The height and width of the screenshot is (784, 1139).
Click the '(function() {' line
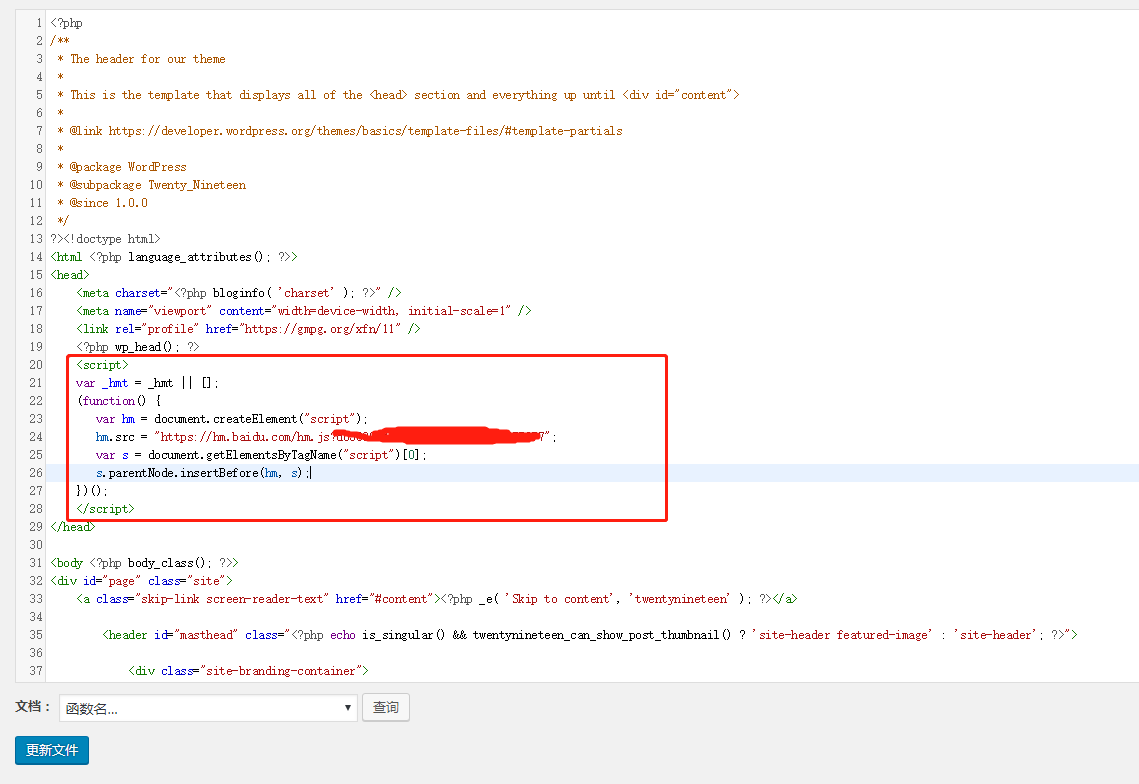tap(119, 401)
